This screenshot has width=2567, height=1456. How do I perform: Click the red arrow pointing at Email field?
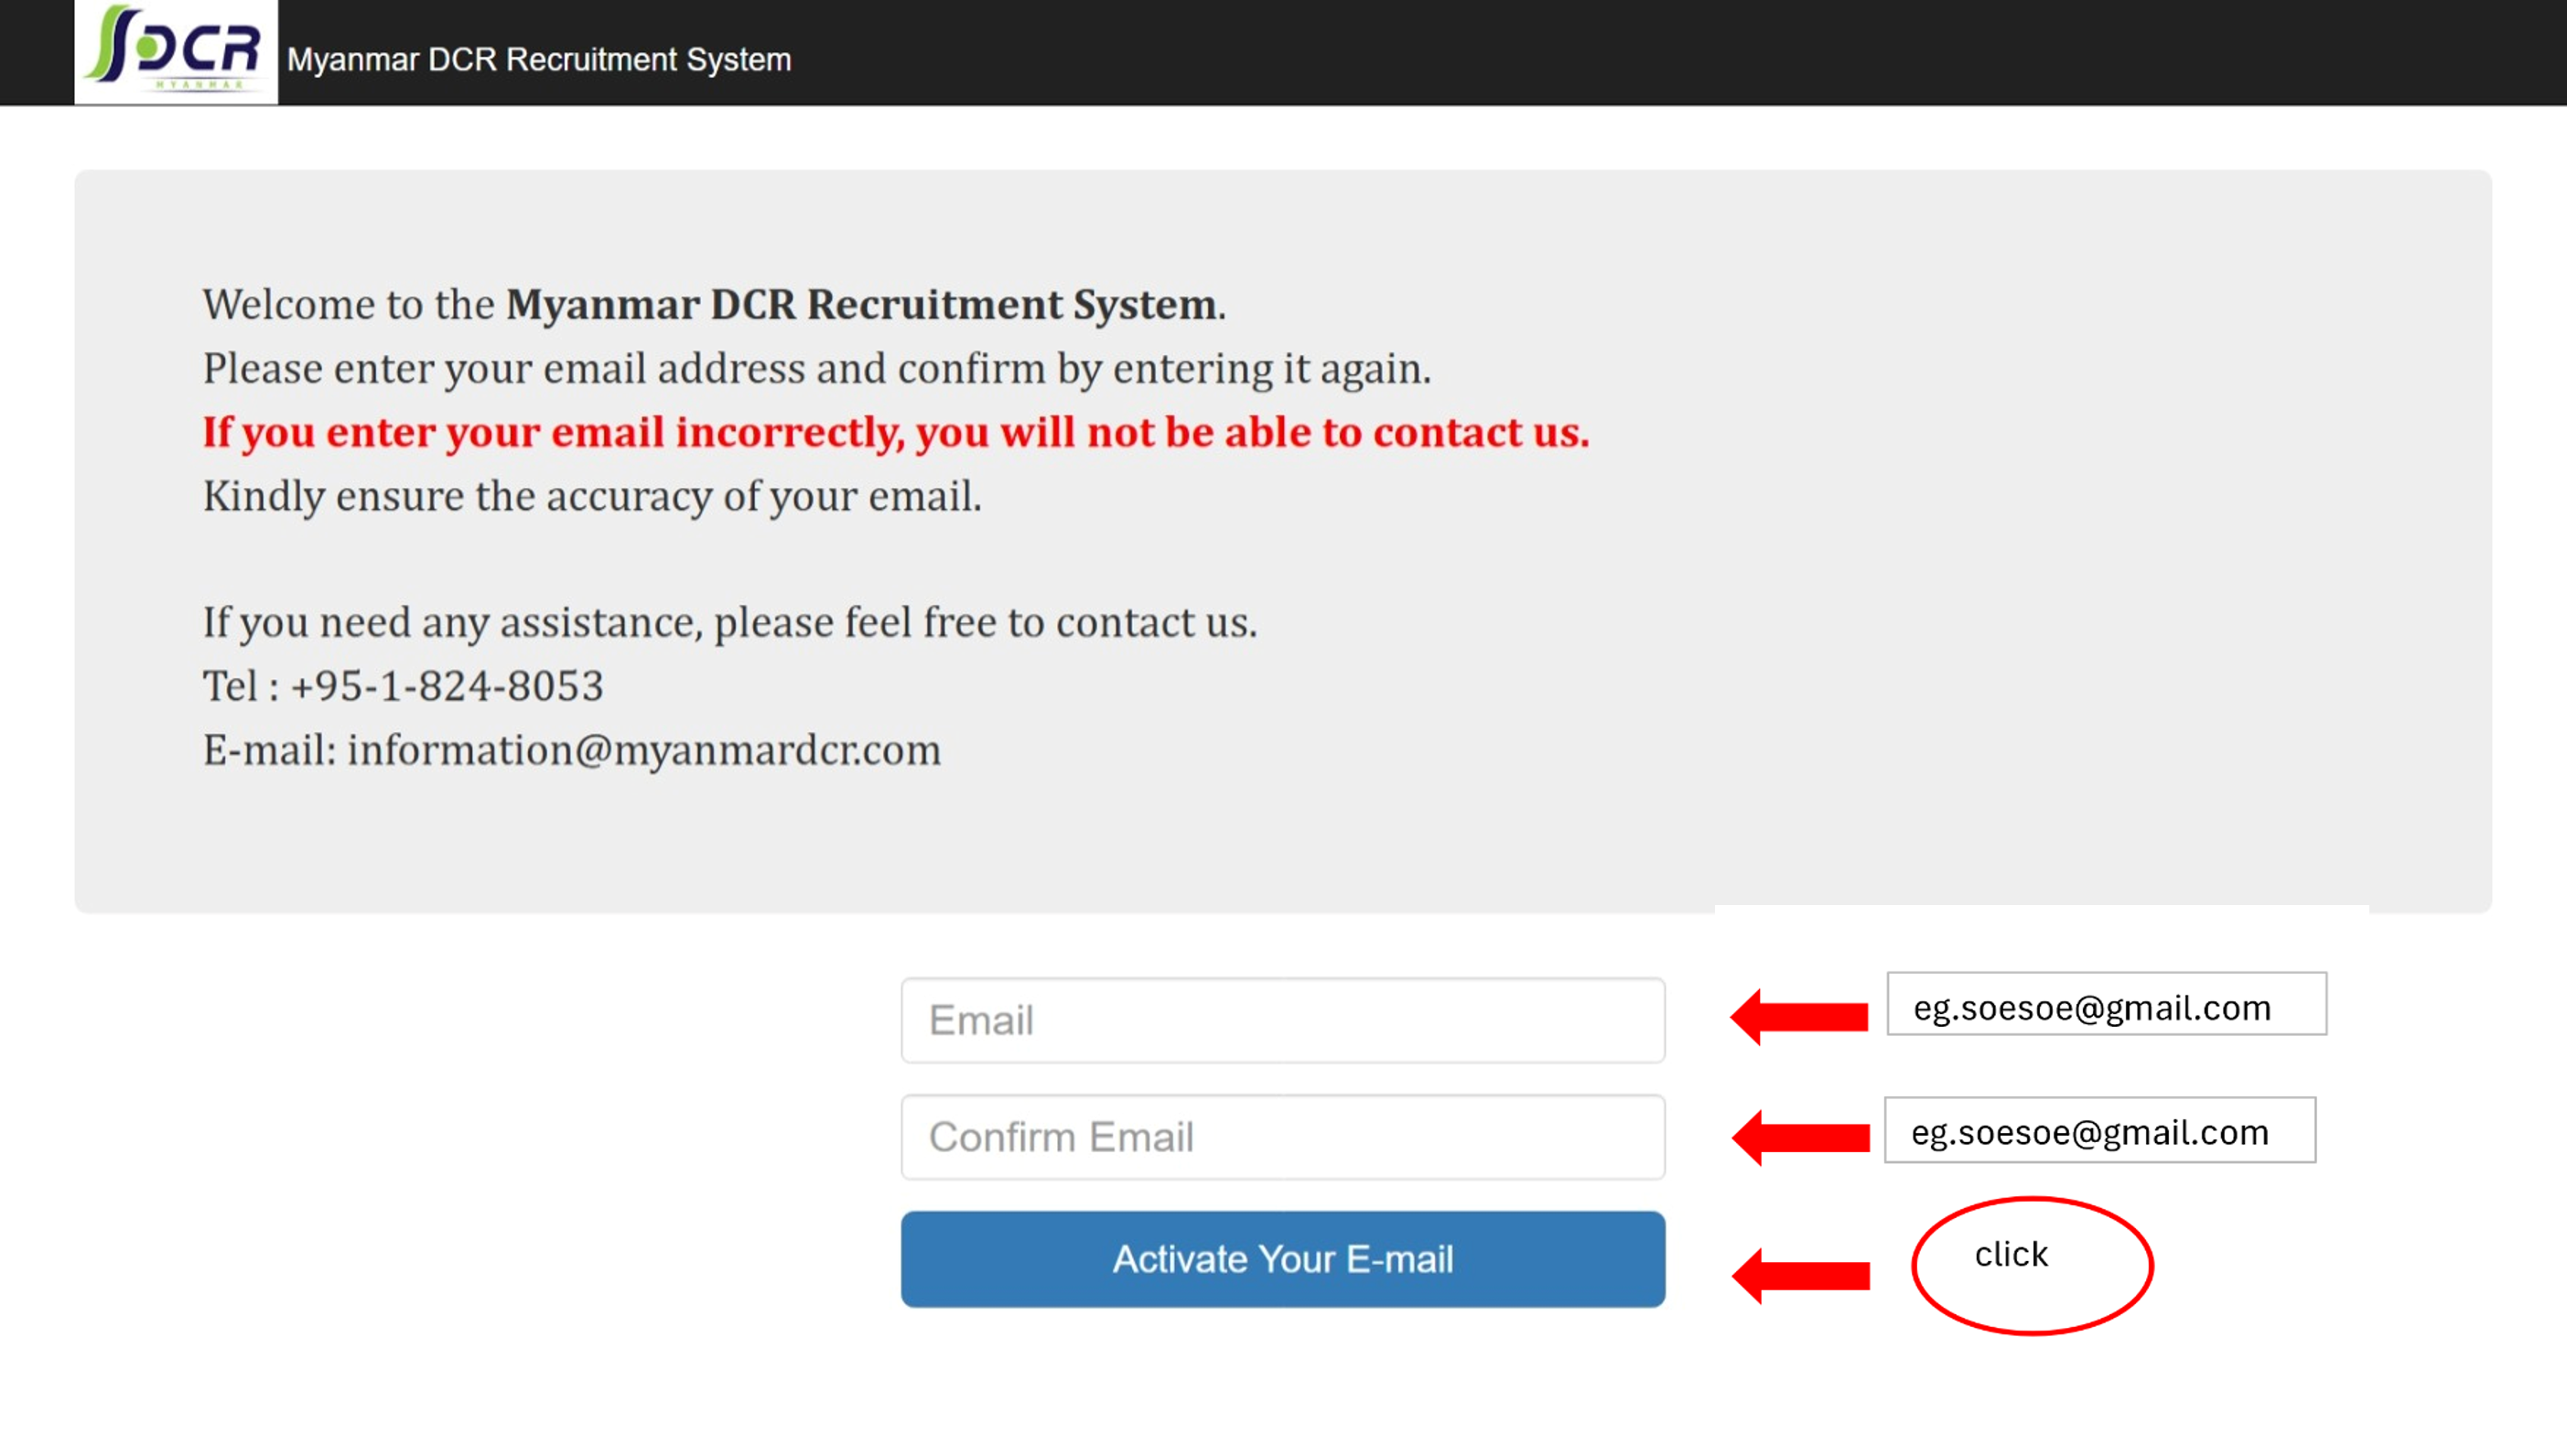tap(1799, 1016)
